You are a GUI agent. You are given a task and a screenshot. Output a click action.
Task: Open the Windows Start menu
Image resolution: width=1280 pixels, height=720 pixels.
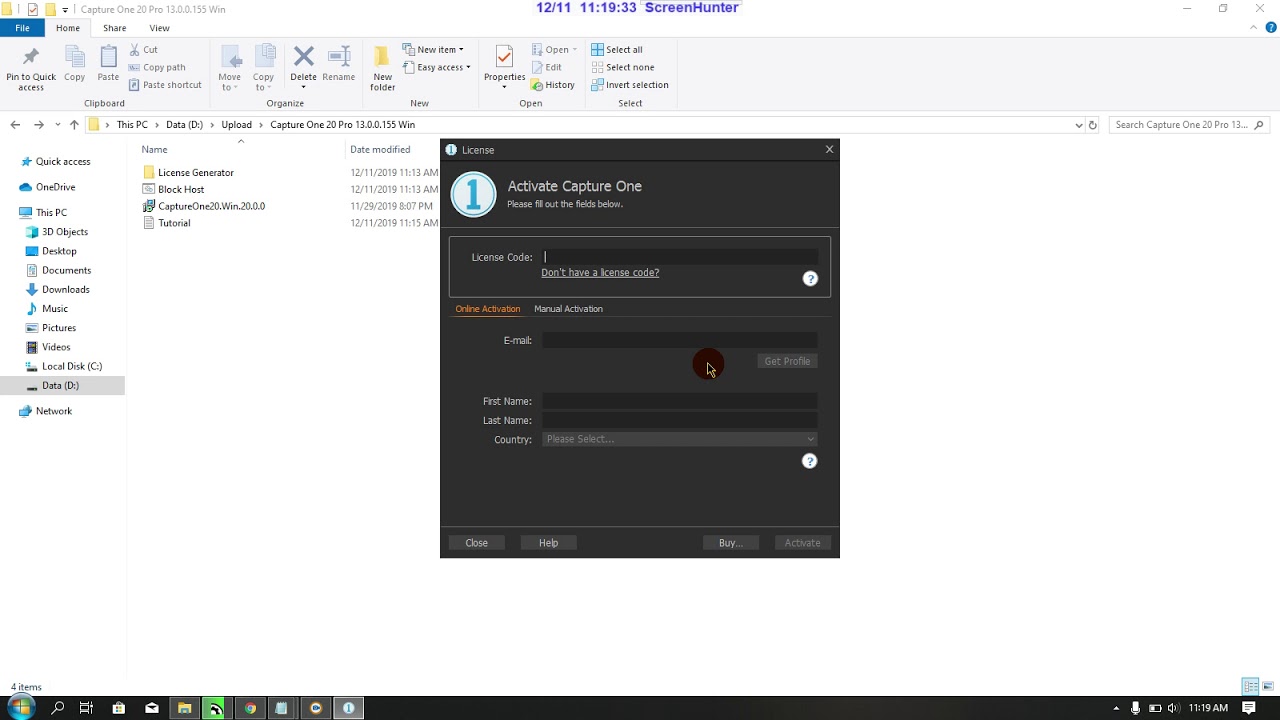pos(20,708)
